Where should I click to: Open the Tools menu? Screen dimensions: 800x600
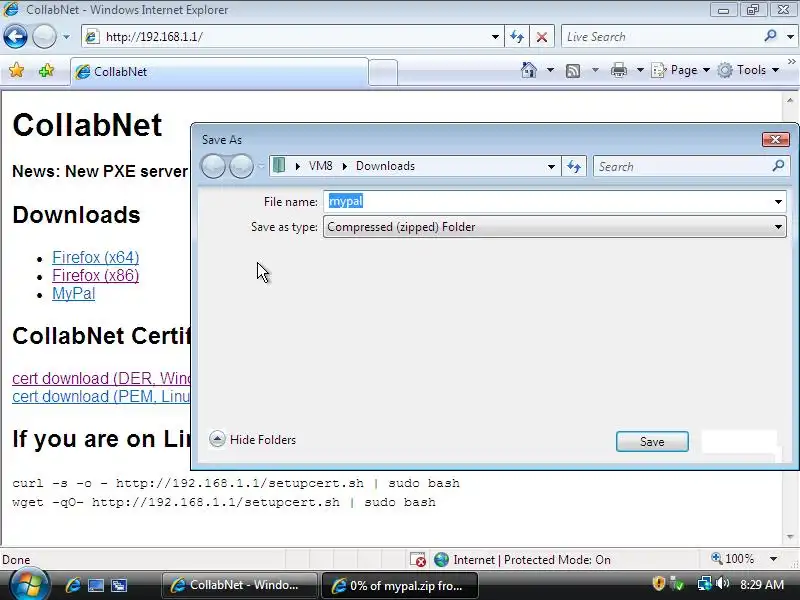click(x=748, y=70)
